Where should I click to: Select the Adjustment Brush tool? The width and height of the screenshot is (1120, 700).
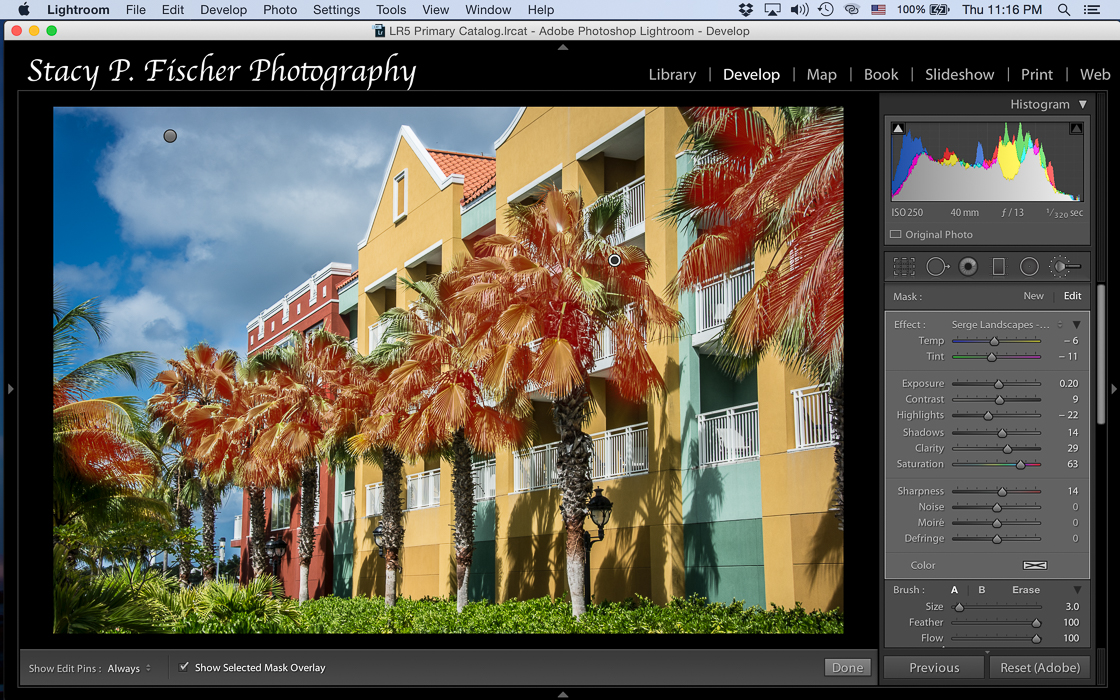(x=1064, y=267)
